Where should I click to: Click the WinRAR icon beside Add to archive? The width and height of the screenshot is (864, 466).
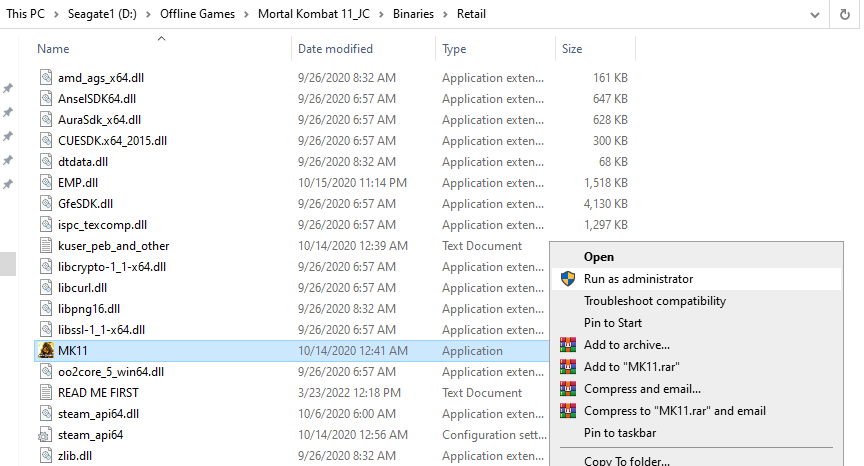click(x=568, y=345)
